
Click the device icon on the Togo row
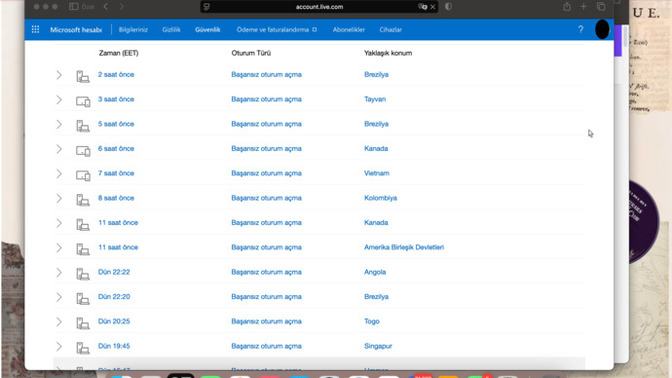click(83, 323)
